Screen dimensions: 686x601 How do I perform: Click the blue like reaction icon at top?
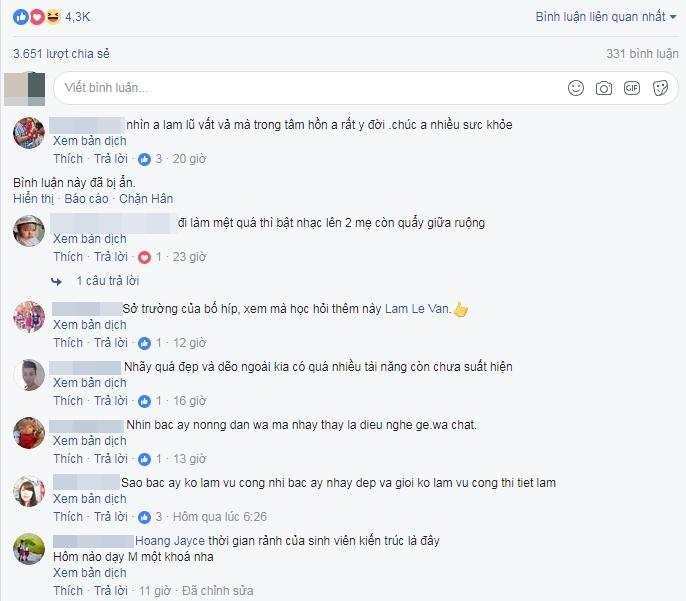tap(21, 17)
